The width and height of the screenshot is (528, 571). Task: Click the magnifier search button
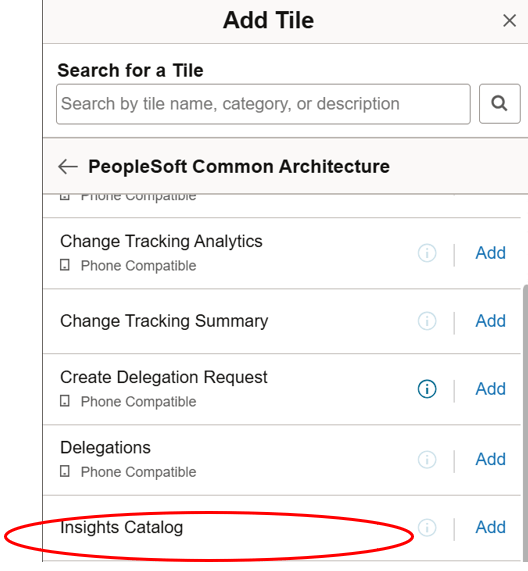pos(499,104)
